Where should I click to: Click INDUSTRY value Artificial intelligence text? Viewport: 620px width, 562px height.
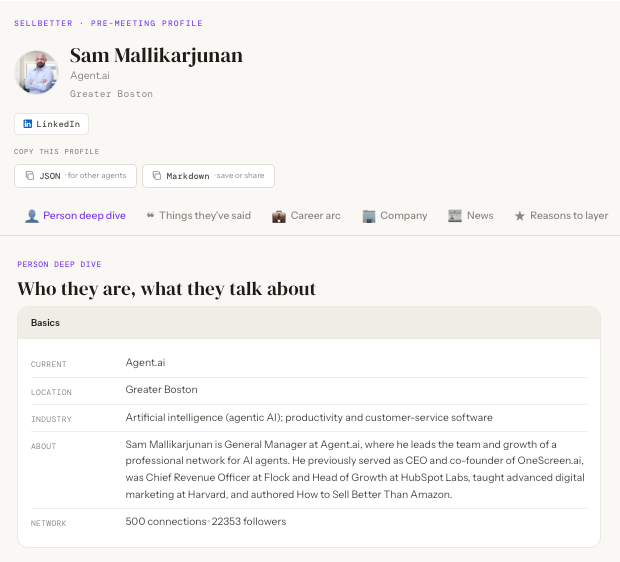[x=309, y=418]
